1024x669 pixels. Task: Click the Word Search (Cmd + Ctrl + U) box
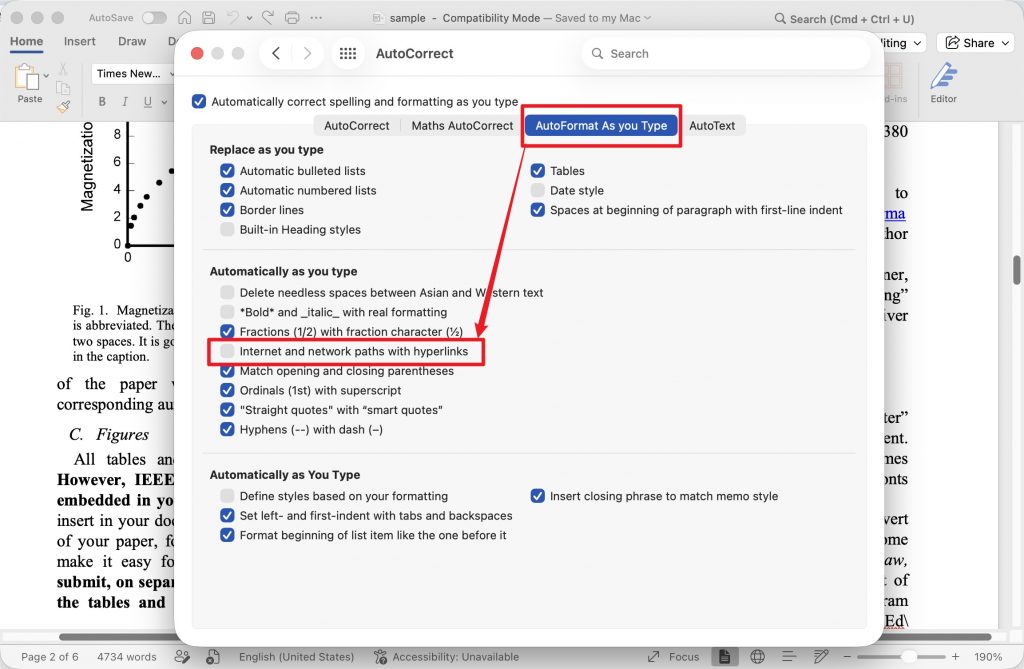point(844,18)
